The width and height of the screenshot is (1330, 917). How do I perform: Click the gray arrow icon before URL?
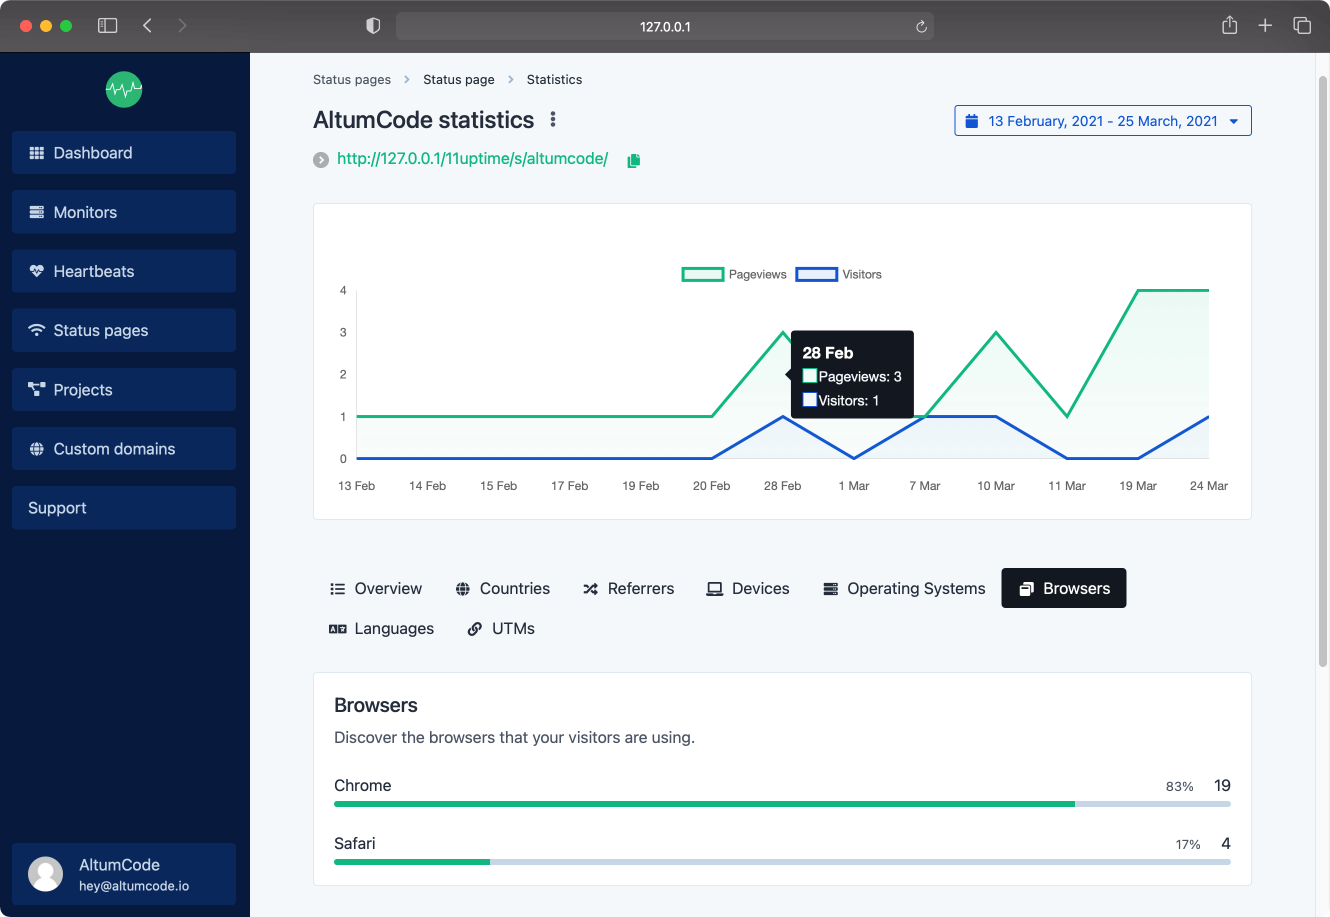pyautogui.click(x=321, y=160)
